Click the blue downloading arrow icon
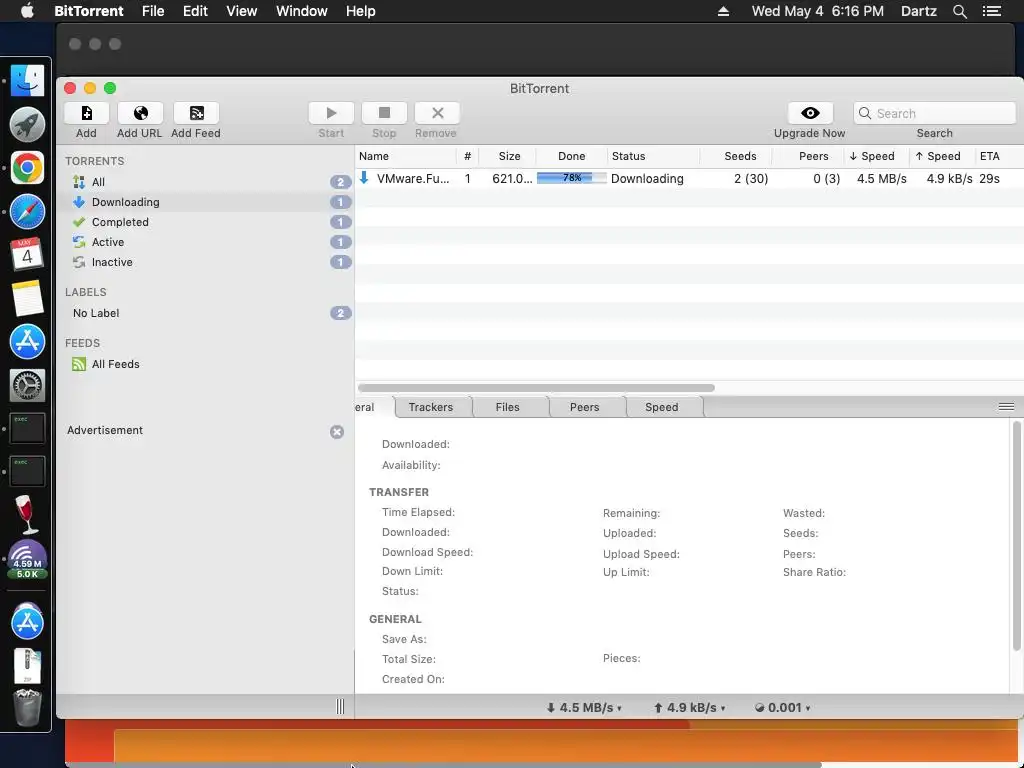This screenshot has height=768, width=1024. point(364,178)
